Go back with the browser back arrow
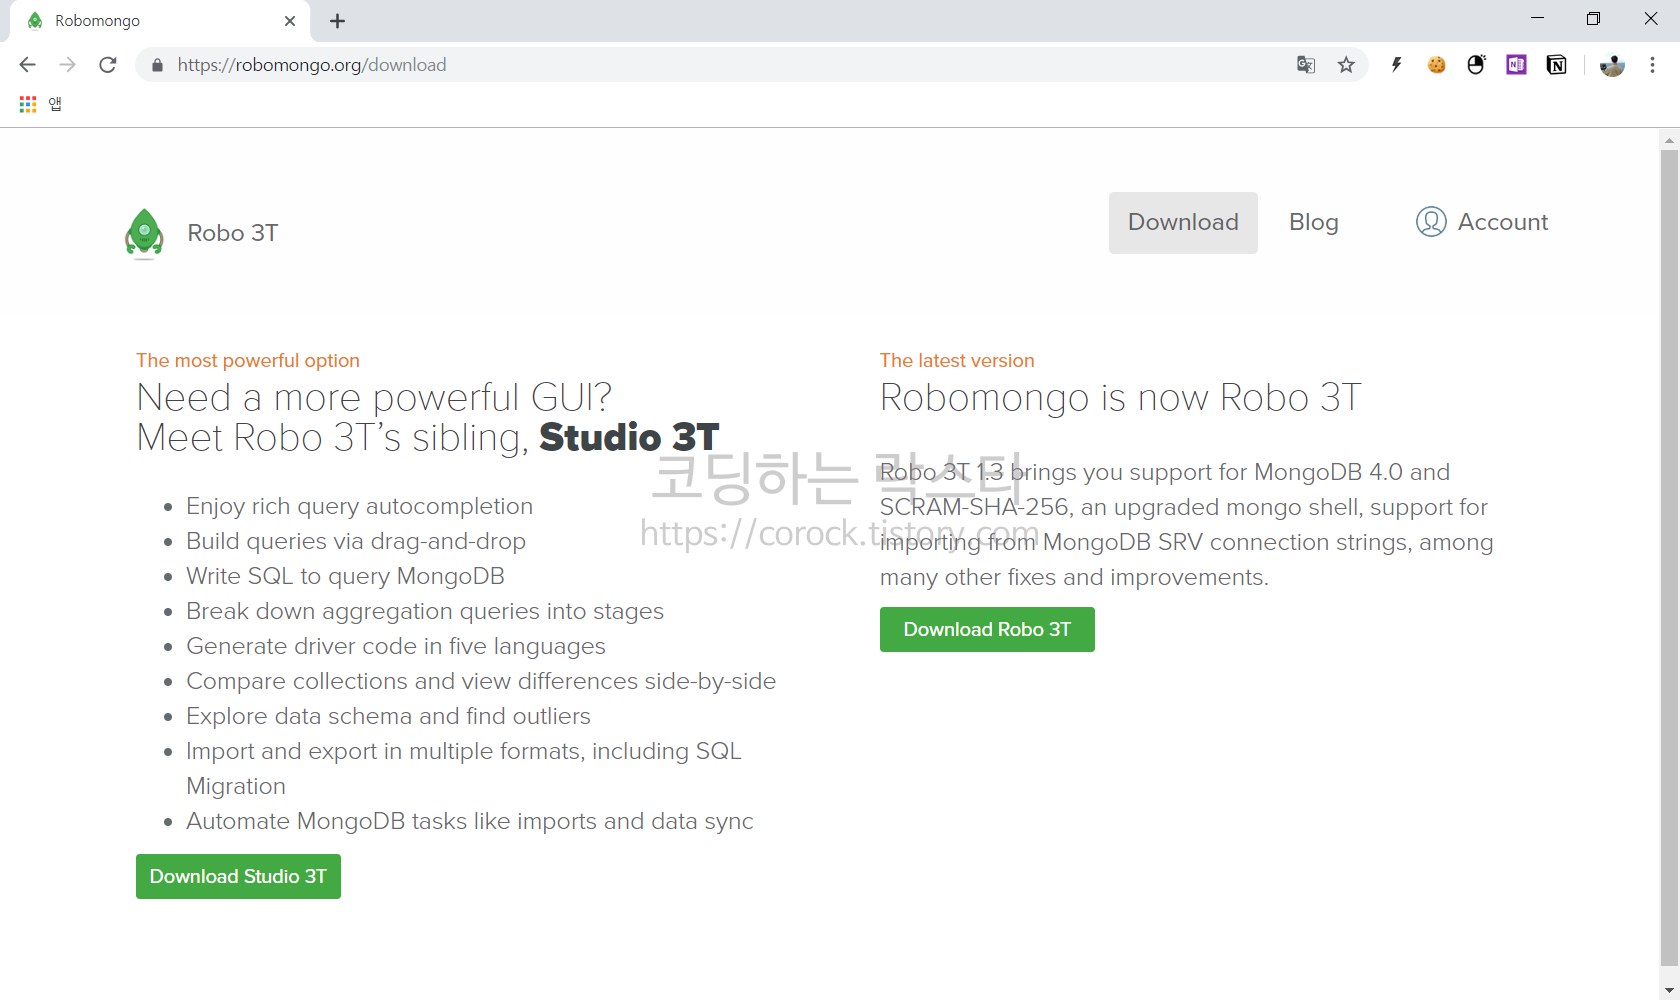This screenshot has width=1680, height=1000. tap(27, 65)
